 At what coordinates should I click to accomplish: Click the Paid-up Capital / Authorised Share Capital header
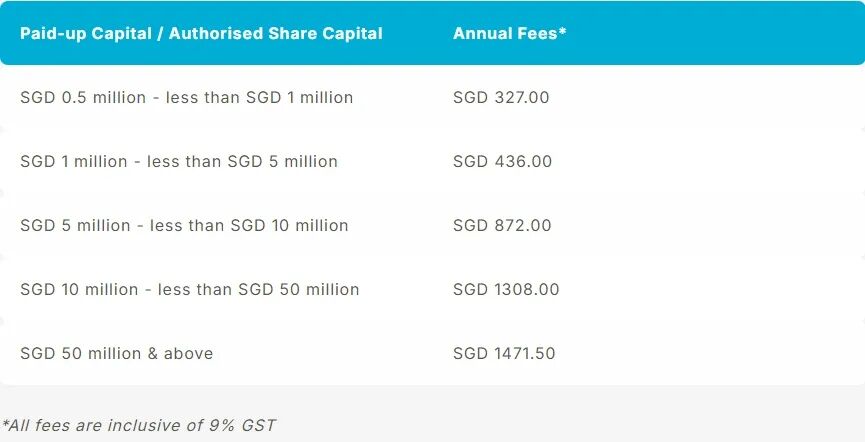point(201,33)
